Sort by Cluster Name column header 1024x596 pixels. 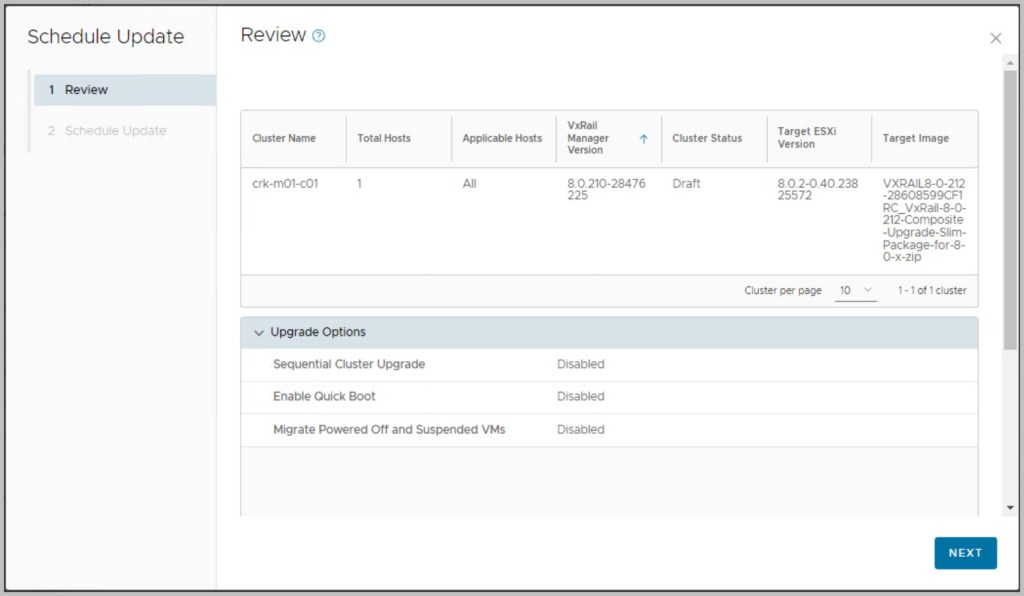click(284, 138)
